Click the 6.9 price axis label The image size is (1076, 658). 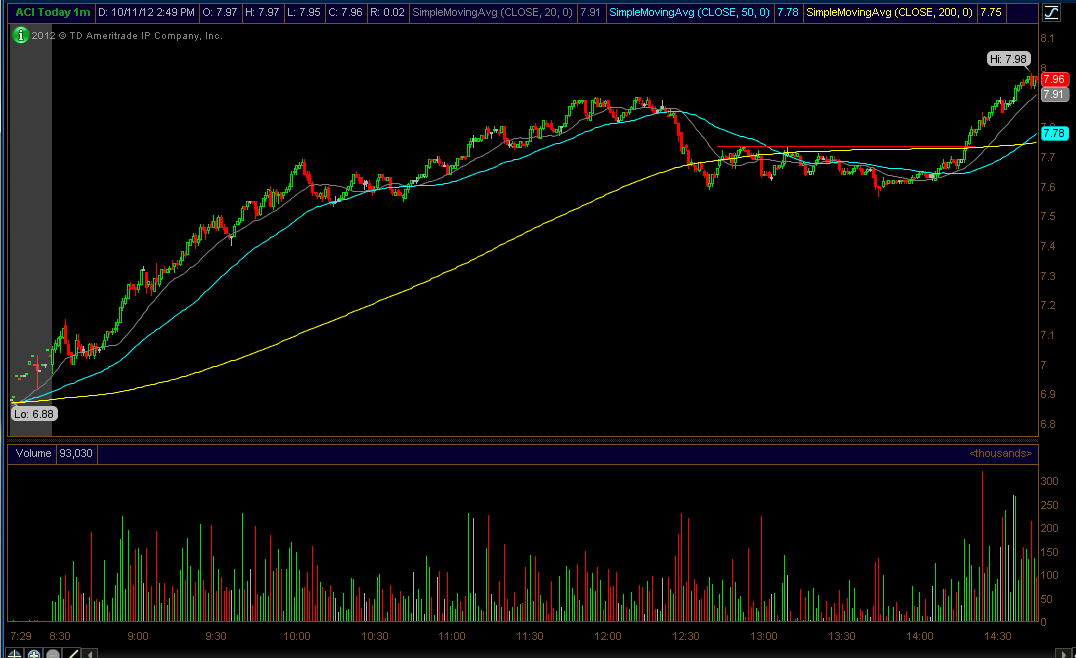tap(1048, 395)
